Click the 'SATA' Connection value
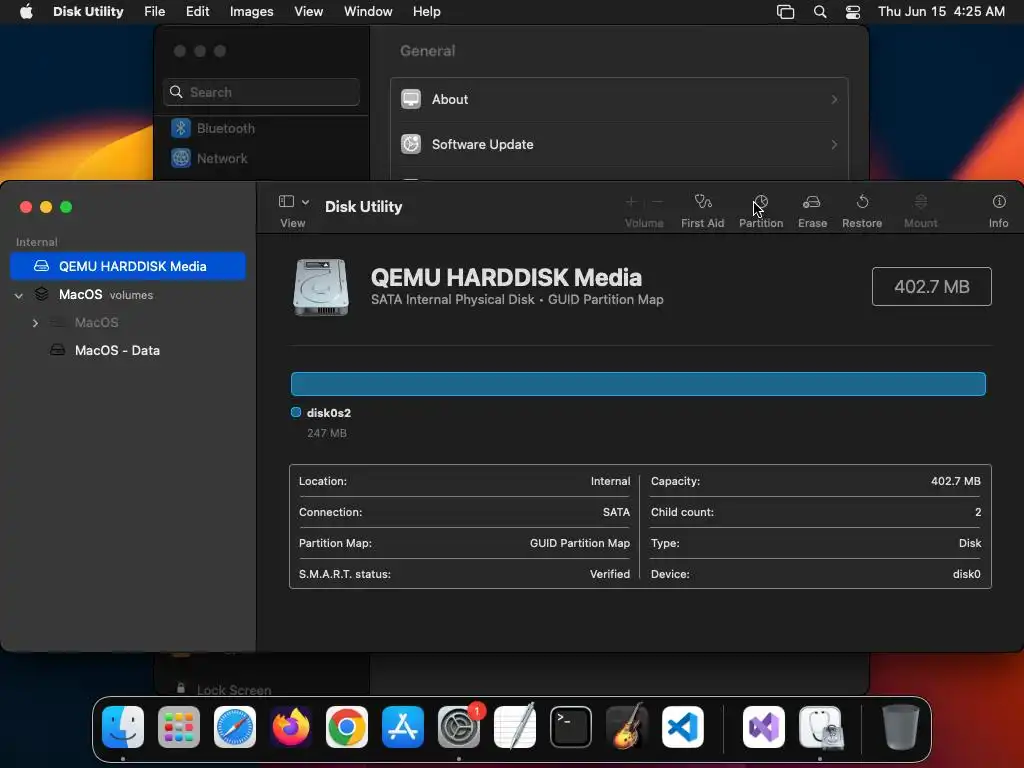Screen dimensions: 1024x768 click(x=616, y=512)
